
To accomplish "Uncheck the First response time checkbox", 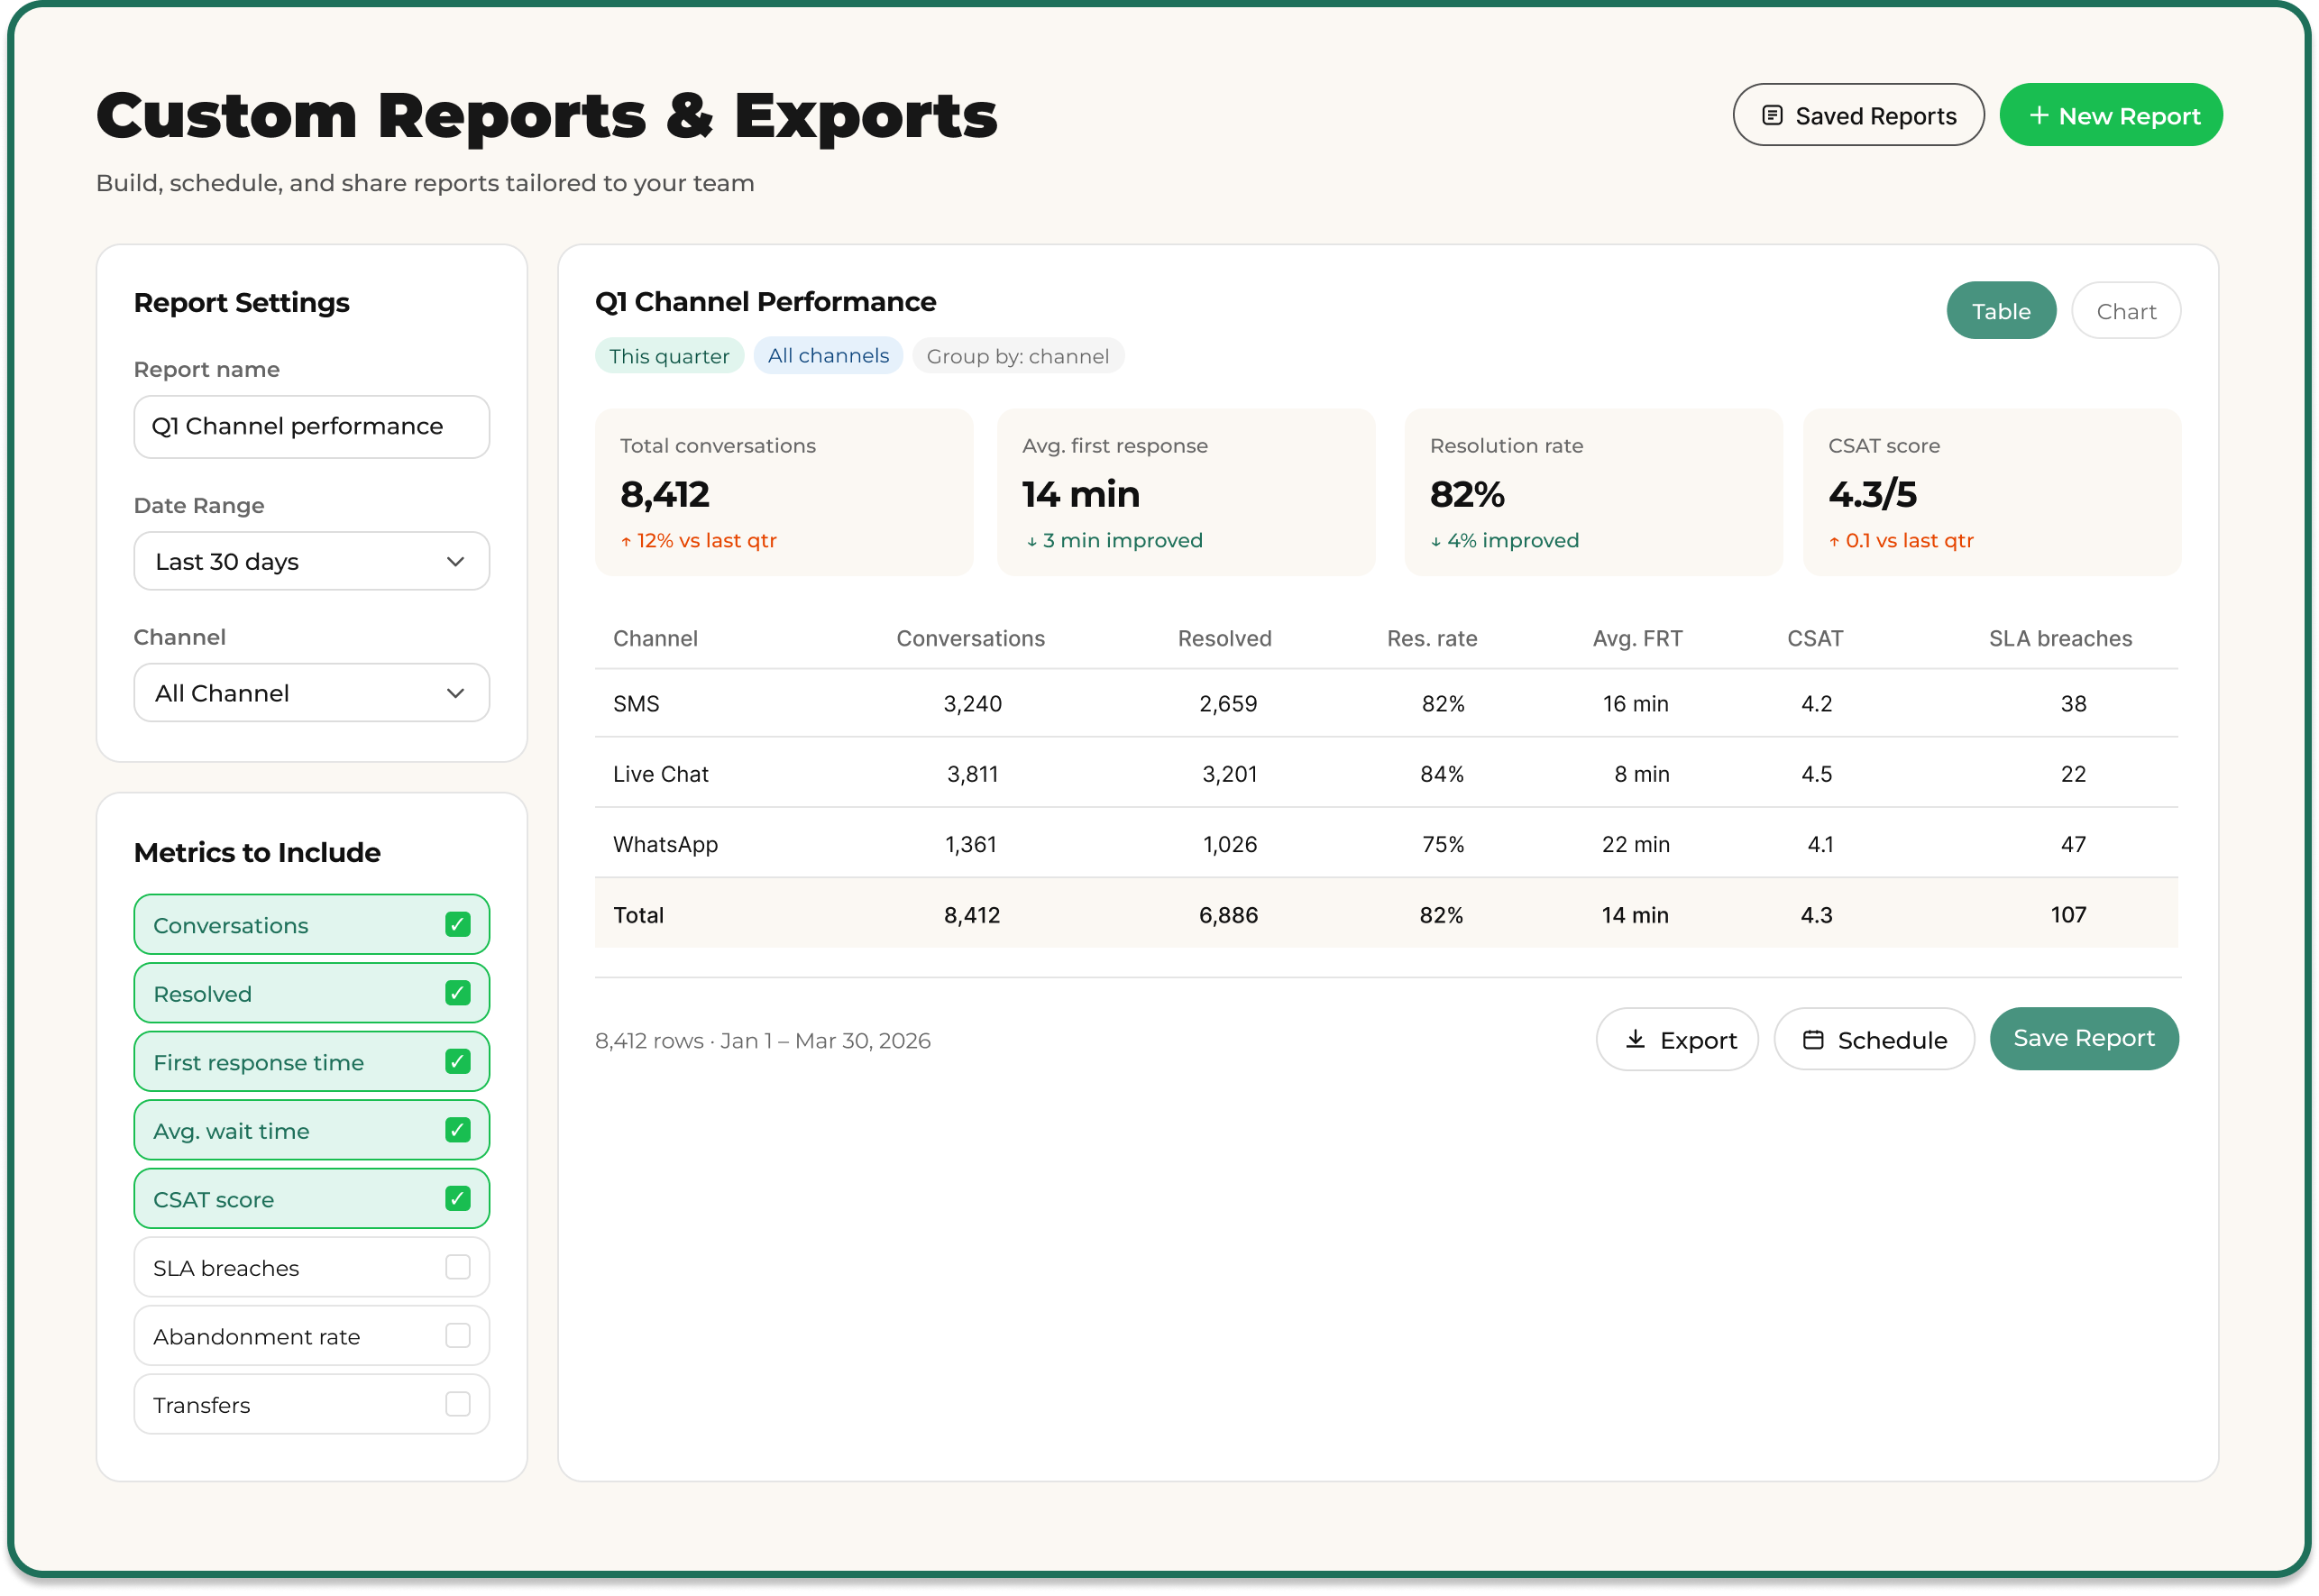I will click(x=458, y=1062).
